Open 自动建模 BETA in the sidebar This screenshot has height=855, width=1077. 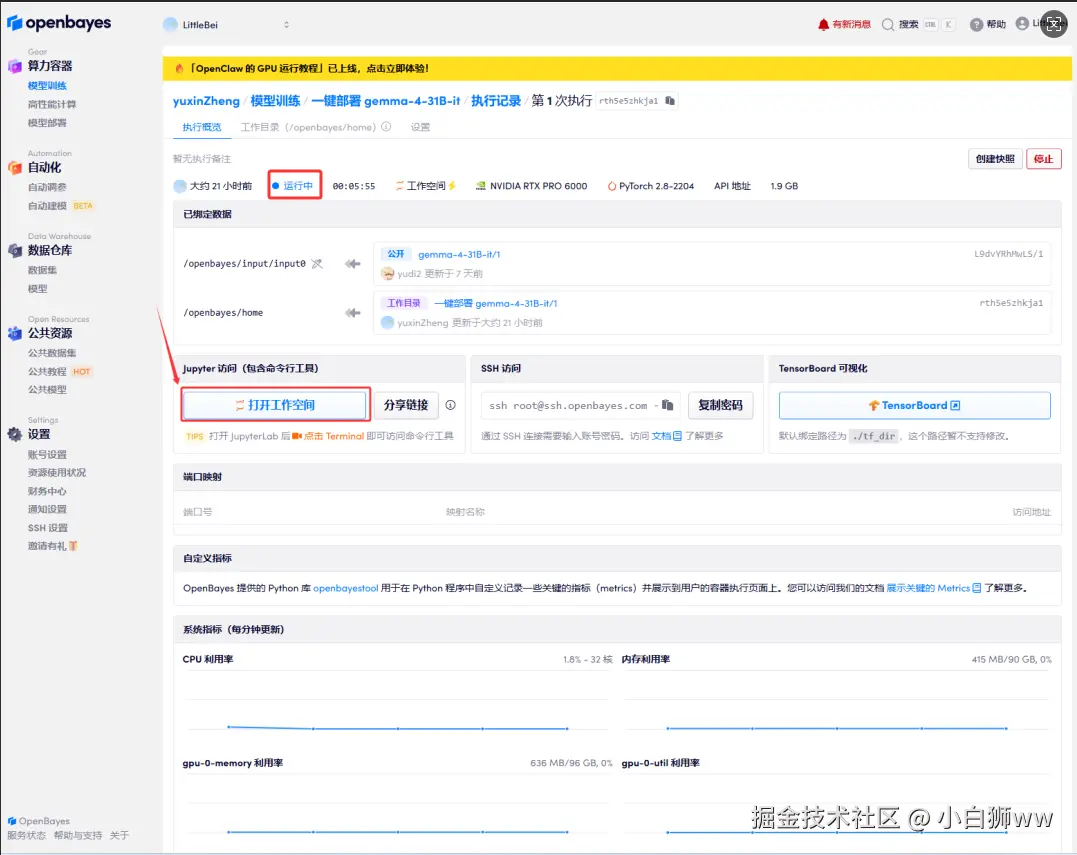(60, 205)
